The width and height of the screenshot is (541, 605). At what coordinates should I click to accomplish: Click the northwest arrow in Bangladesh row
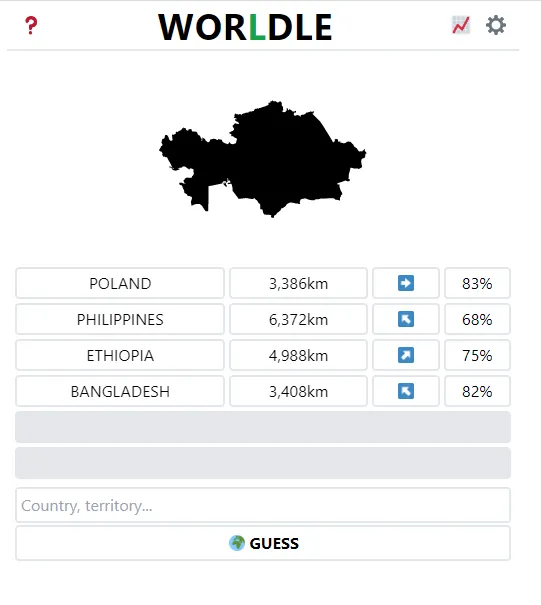tap(406, 391)
